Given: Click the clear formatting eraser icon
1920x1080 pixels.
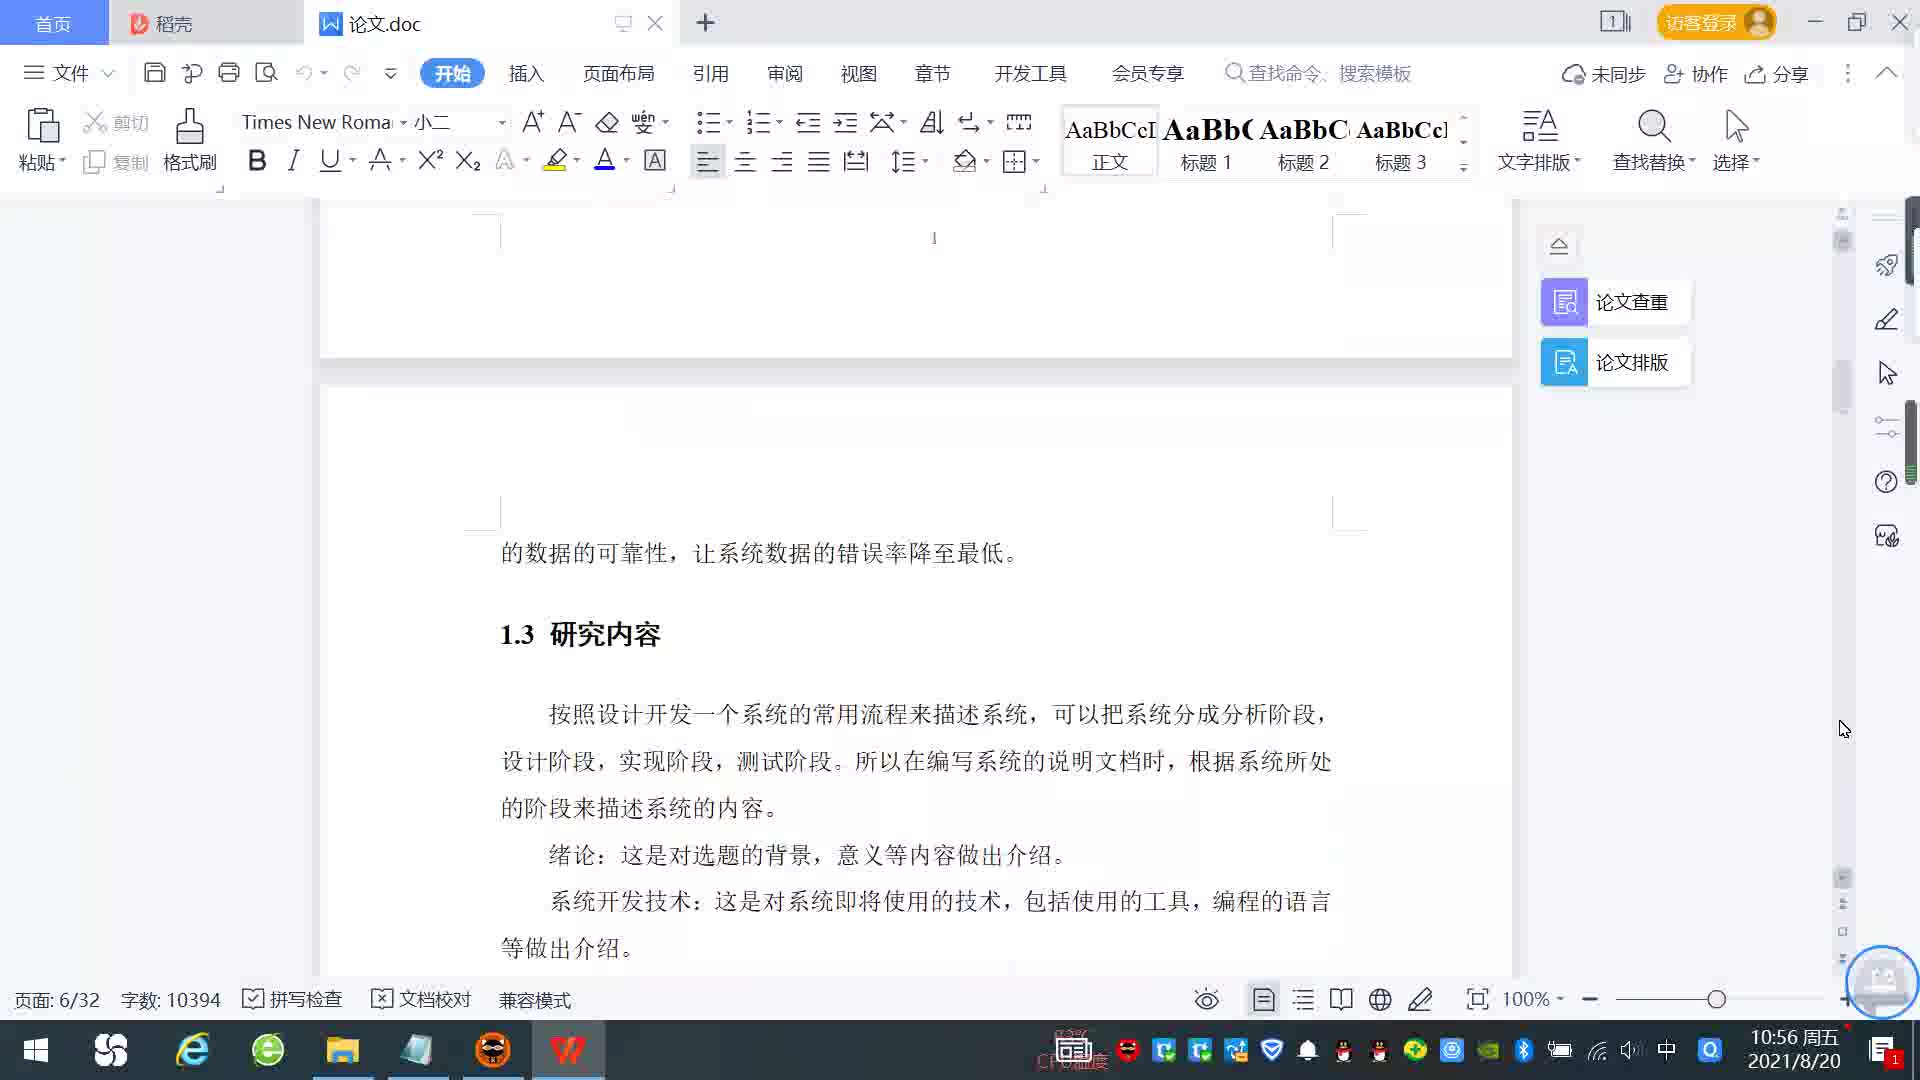Looking at the screenshot, I should pos(607,122).
